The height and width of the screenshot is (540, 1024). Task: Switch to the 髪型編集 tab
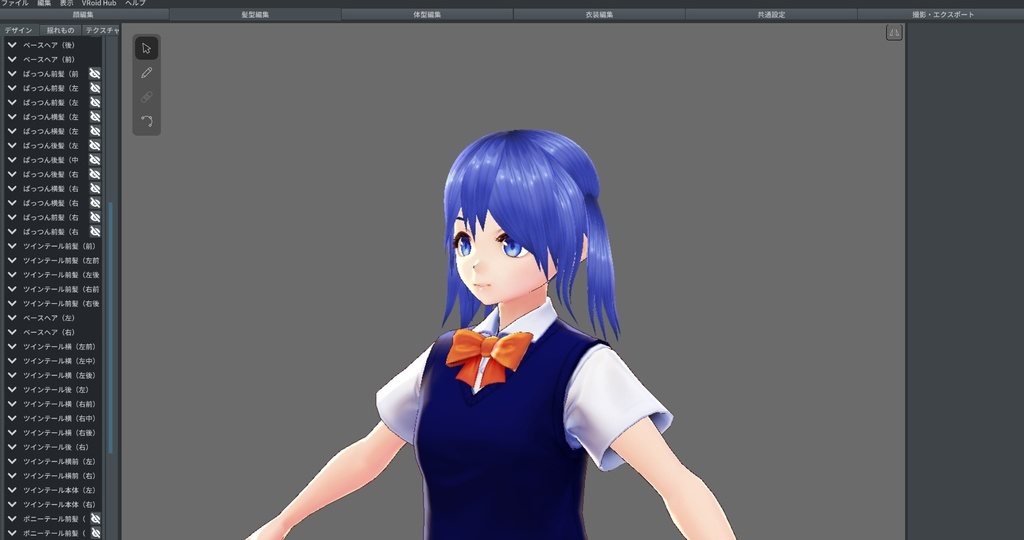coord(255,14)
